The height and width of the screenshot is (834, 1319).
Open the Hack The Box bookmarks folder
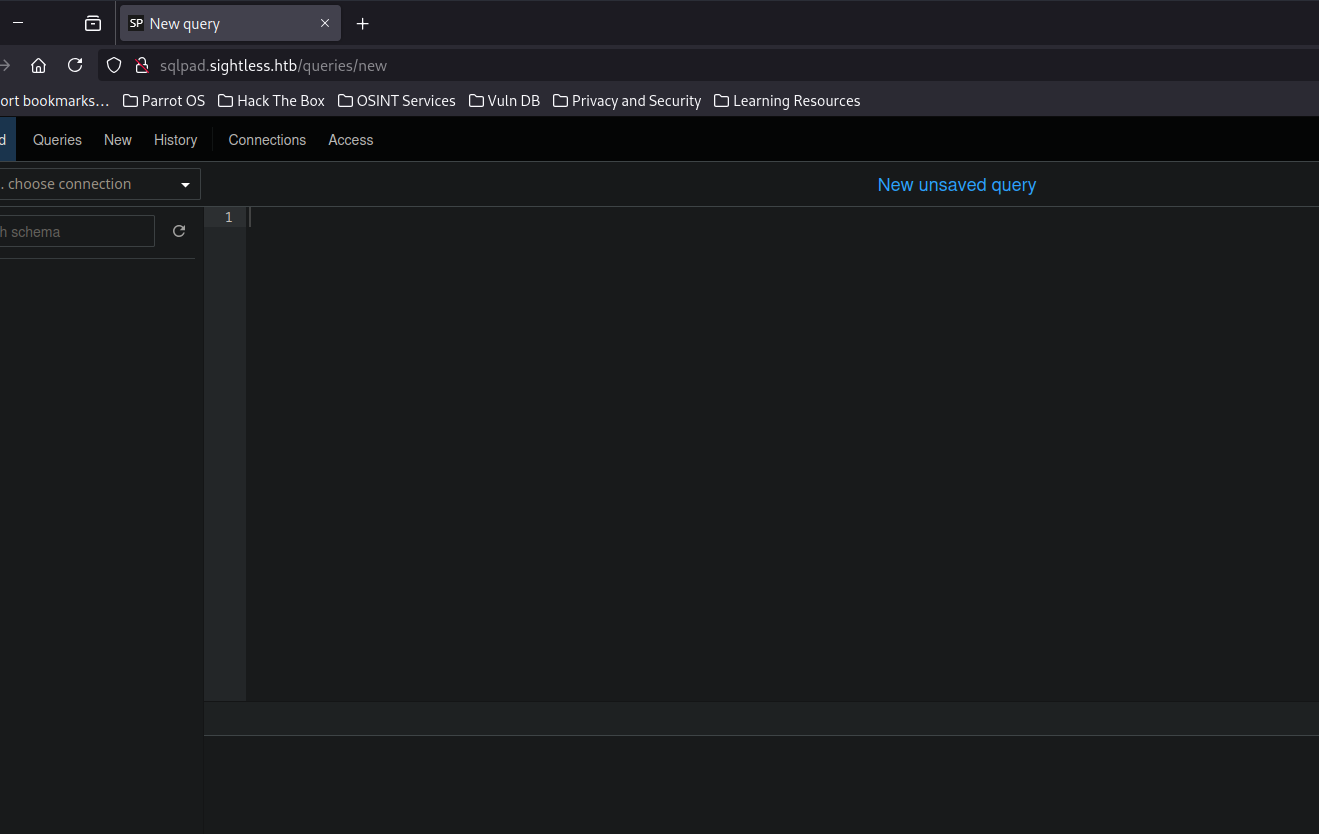click(271, 101)
